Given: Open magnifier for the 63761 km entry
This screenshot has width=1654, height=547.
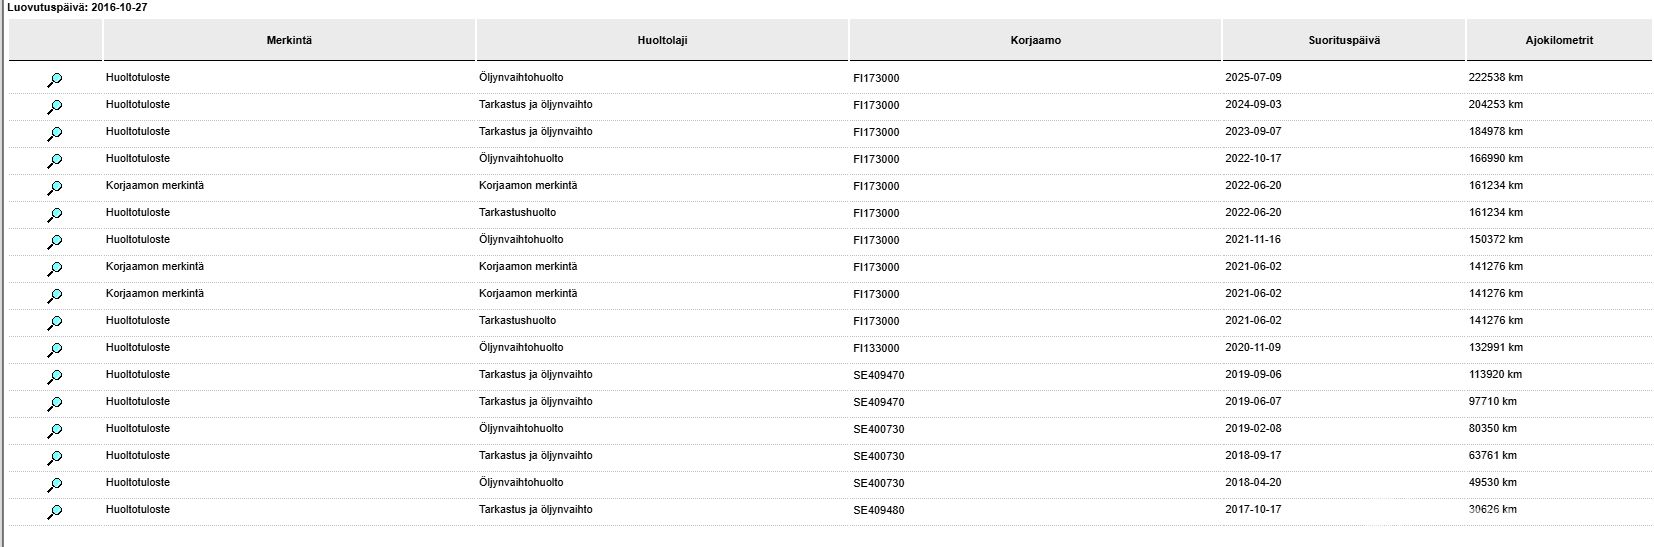Looking at the screenshot, I should (55, 458).
